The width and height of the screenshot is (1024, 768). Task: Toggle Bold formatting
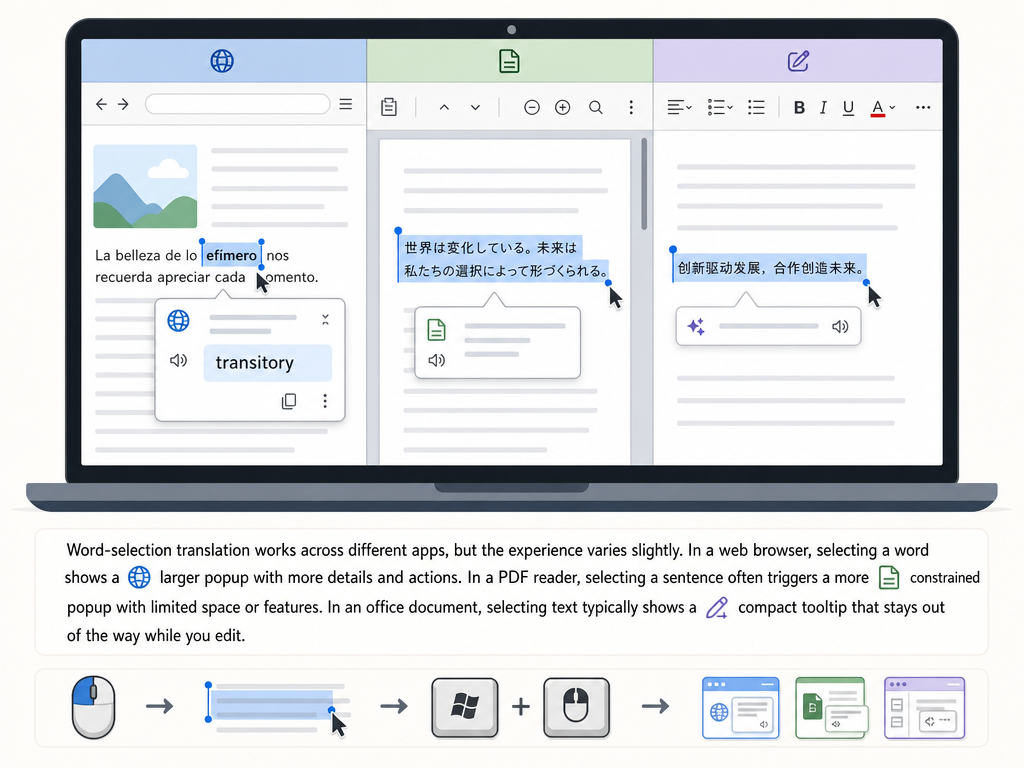[799, 108]
